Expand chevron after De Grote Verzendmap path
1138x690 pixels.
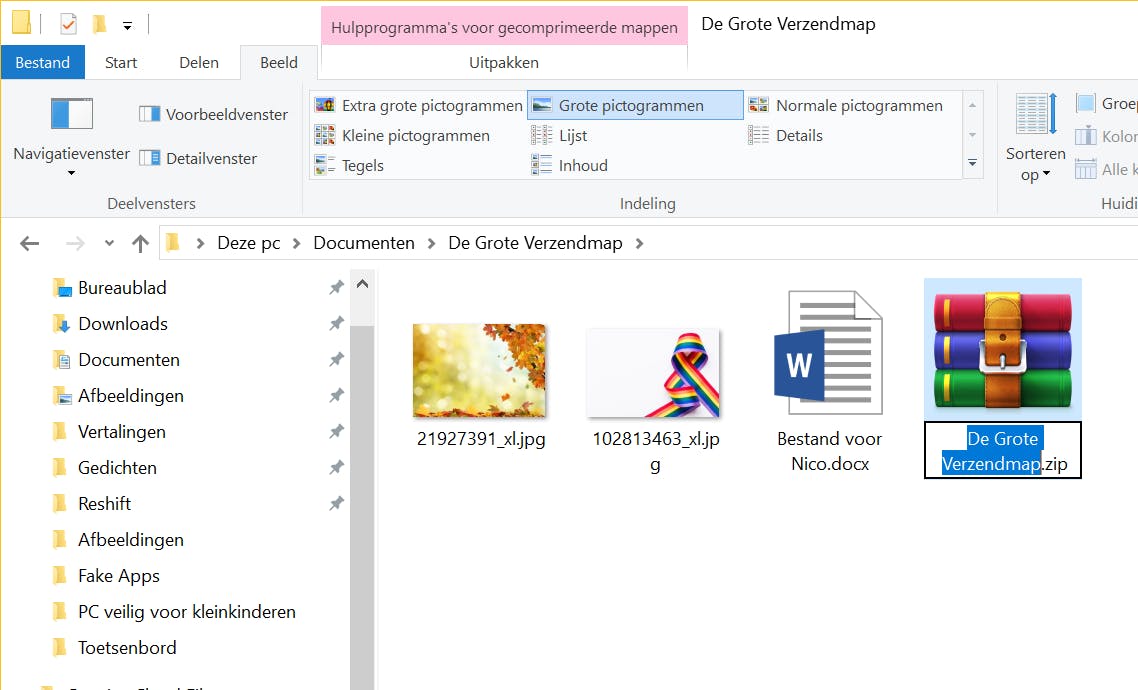[x=639, y=243]
